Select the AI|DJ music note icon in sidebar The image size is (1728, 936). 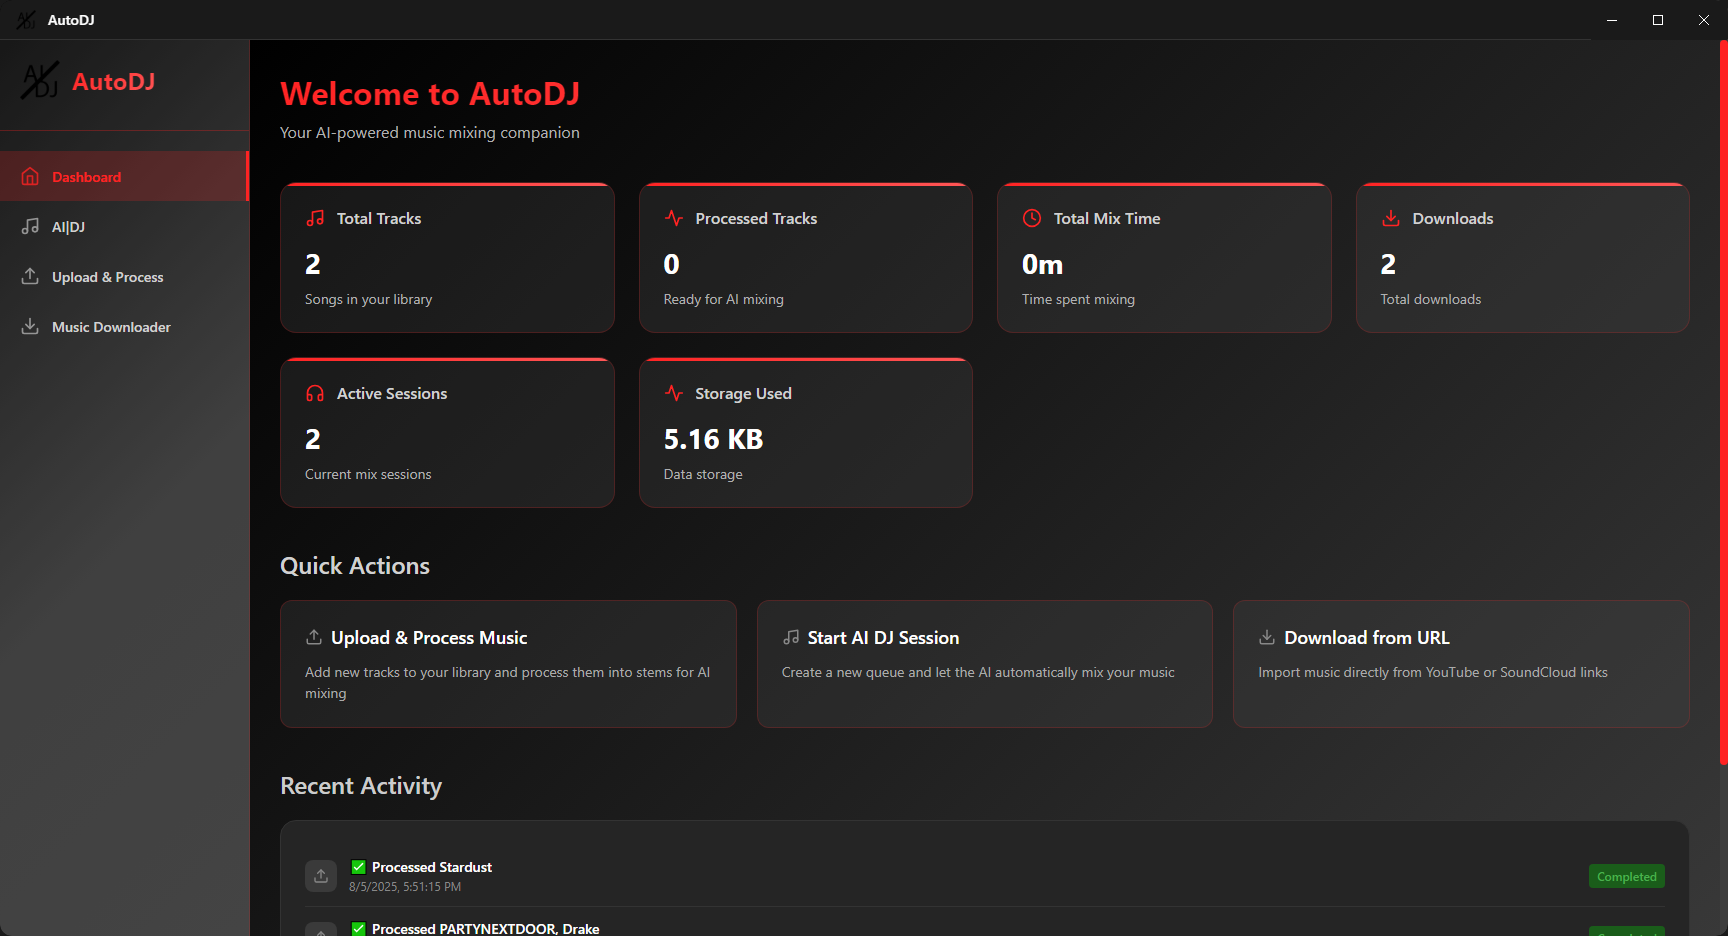pyautogui.click(x=30, y=226)
